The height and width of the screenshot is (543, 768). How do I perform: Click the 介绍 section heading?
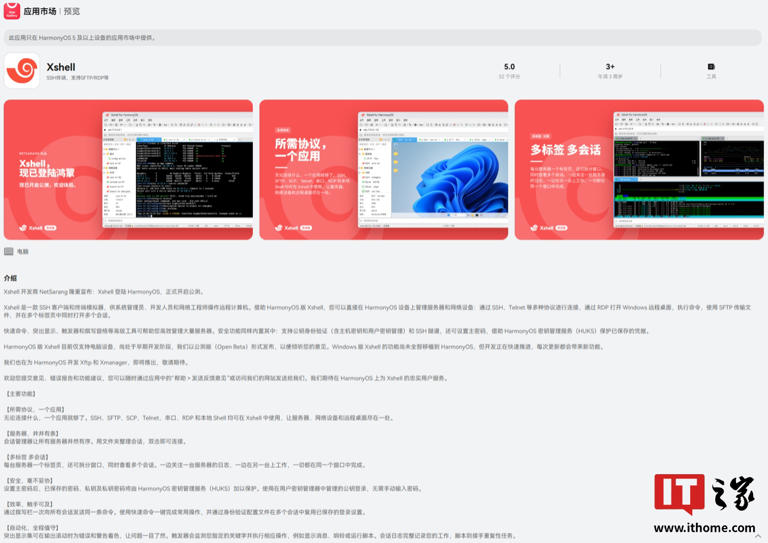[x=10, y=278]
